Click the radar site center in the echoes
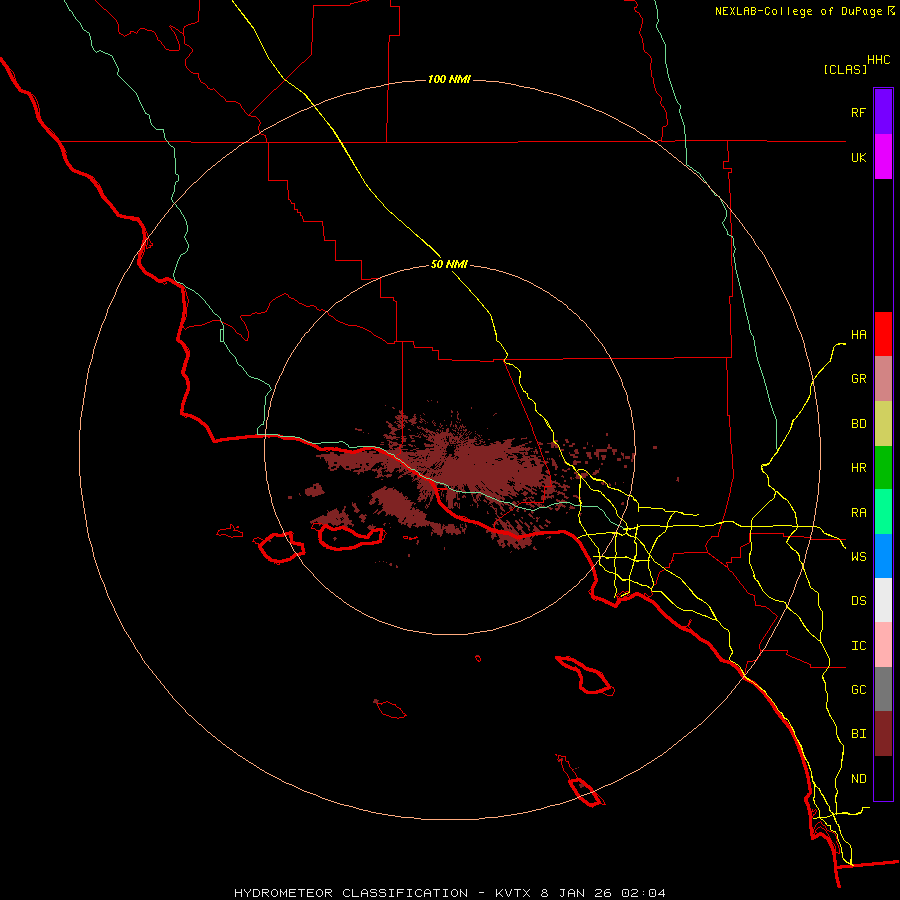 451,449
